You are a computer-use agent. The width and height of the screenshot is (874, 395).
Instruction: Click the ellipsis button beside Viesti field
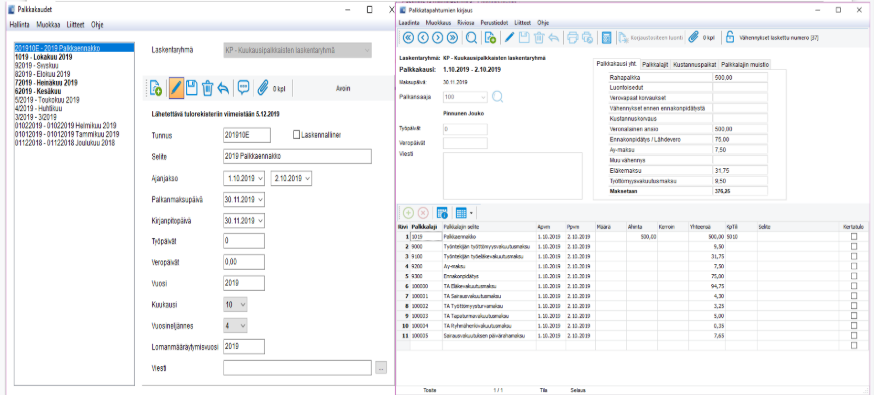tap(381, 368)
